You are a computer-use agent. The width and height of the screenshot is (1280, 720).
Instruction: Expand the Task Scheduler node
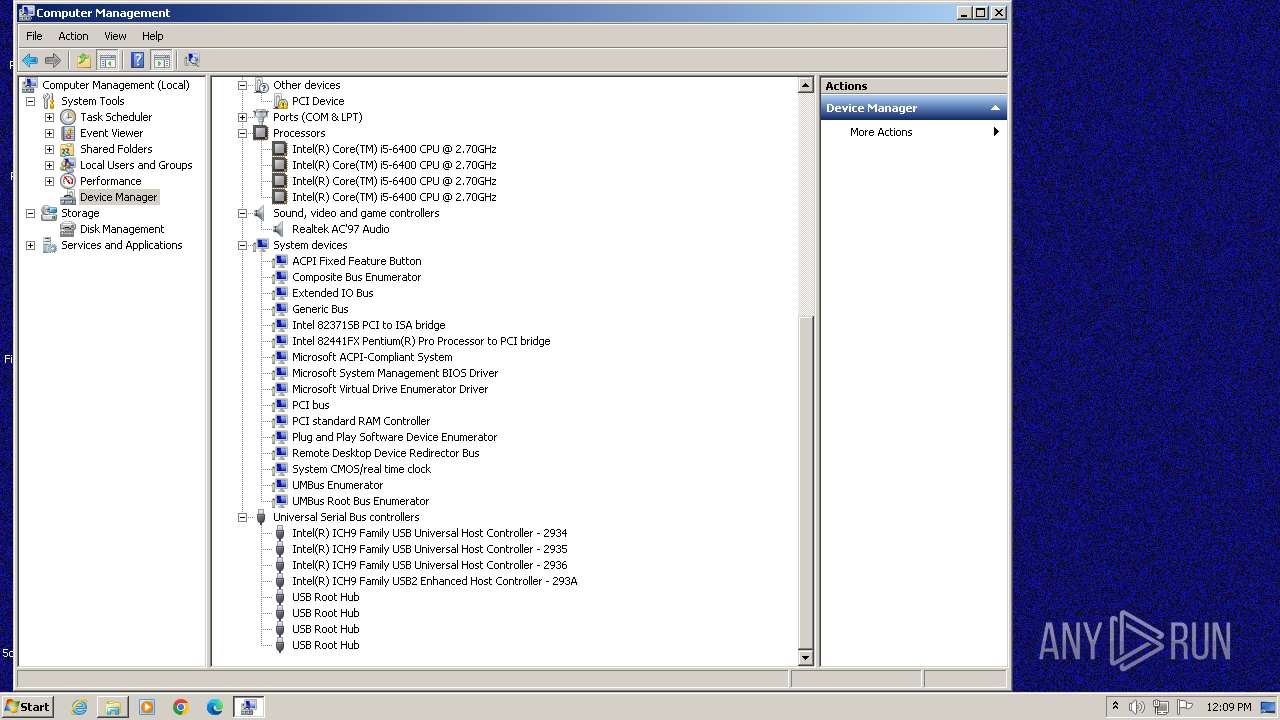(49, 117)
